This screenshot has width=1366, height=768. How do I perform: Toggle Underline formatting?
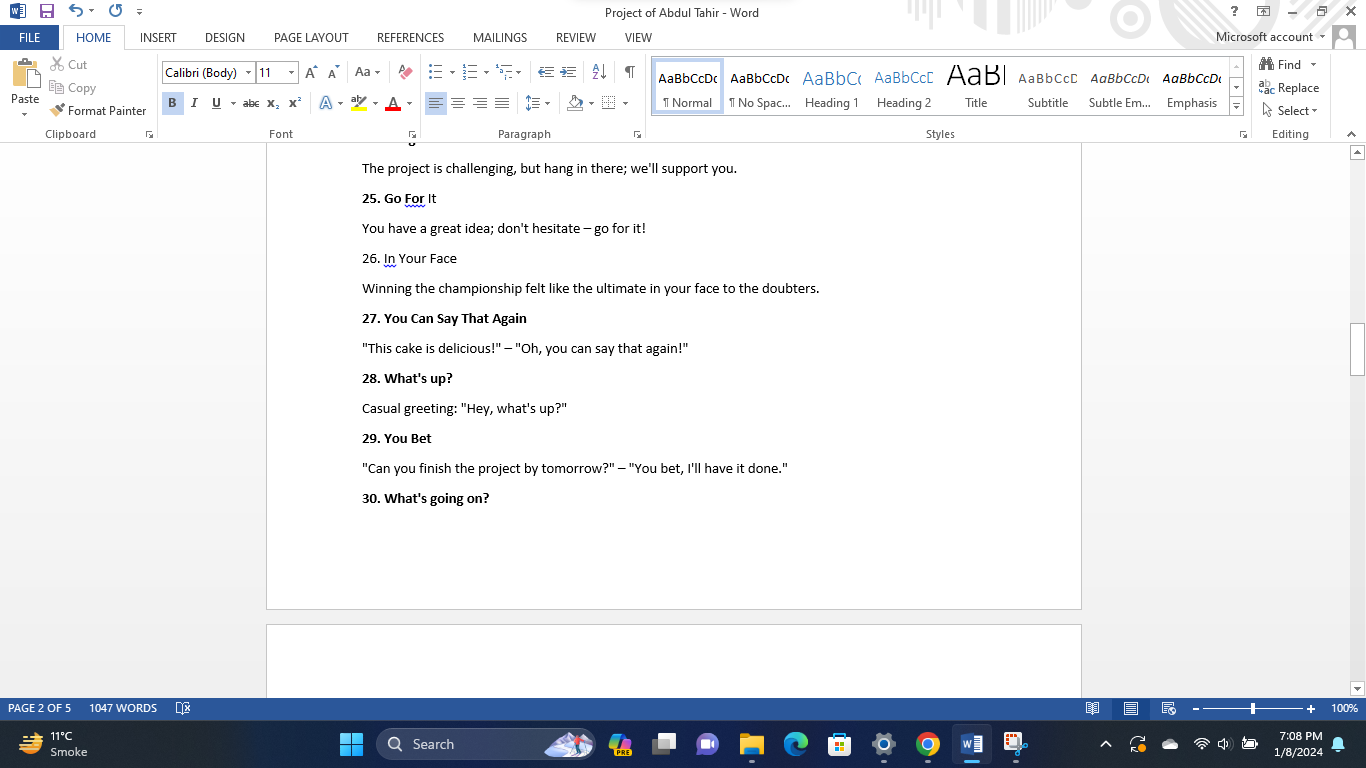(x=216, y=103)
